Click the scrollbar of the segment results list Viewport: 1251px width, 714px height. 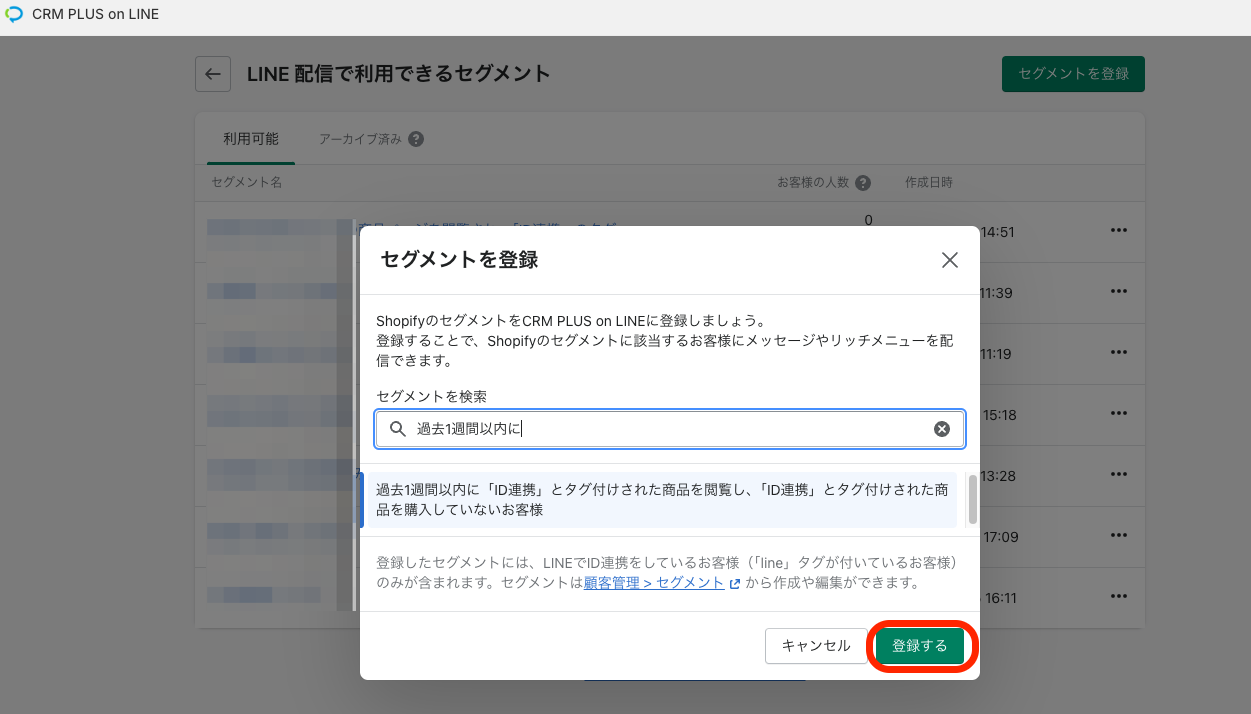(971, 500)
